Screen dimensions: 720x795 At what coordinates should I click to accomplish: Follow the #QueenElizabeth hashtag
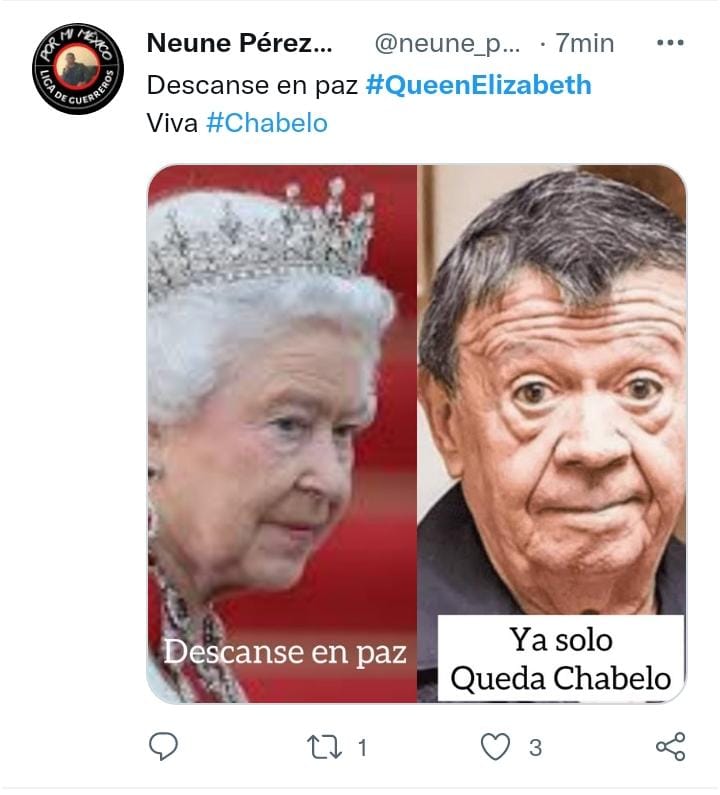[x=479, y=85]
